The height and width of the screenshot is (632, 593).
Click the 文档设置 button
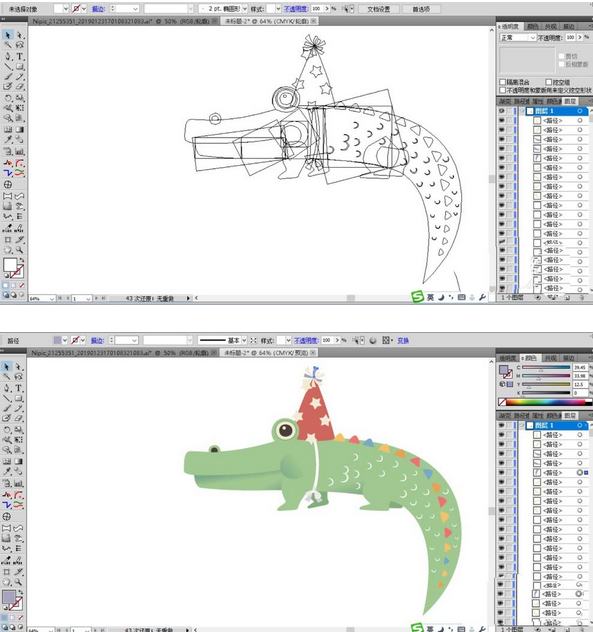[x=378, y=9]
